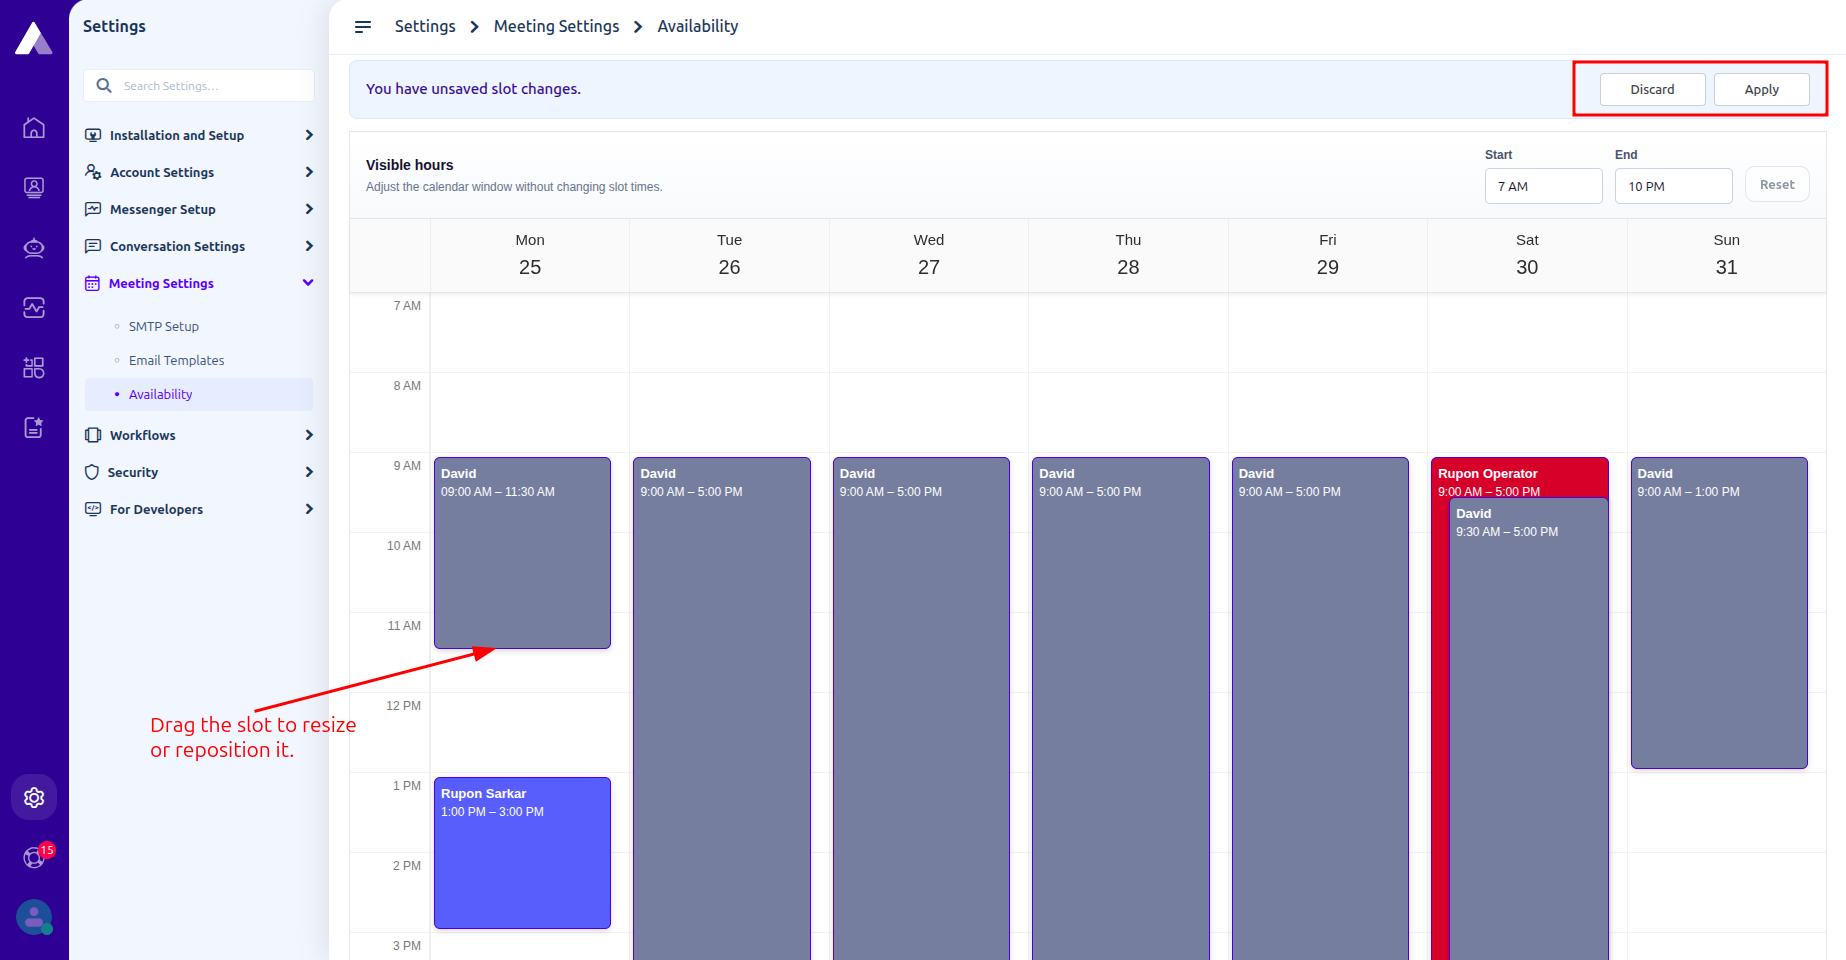The height and width of the screenshot is (960, 1846).
Task: Open the Contacts icon in left rail
Action: pyautogui.click(x=34, y=188)
